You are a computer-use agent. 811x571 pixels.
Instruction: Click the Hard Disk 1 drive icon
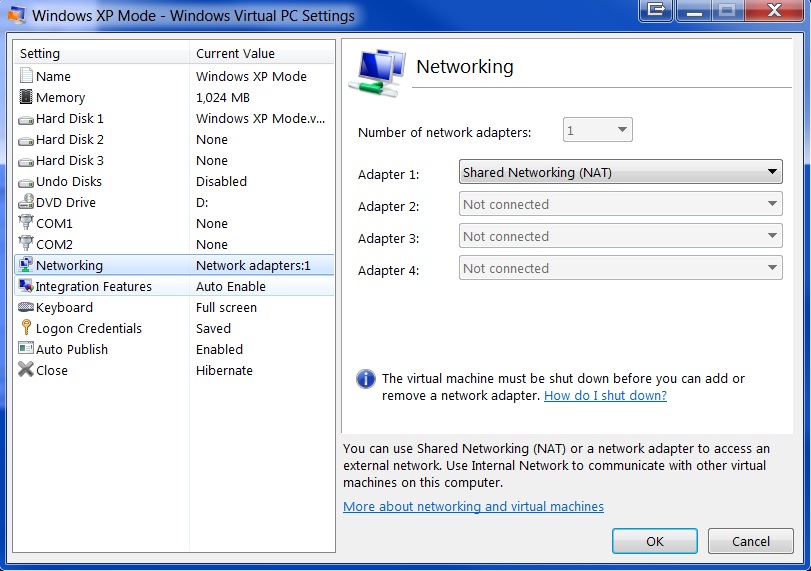click(x=26, y=121)
